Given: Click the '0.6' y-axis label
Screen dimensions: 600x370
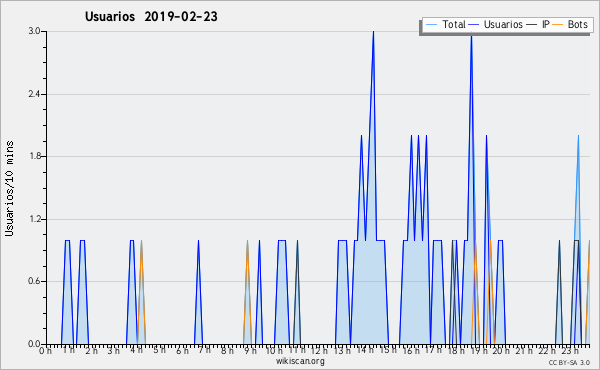Looking at the screenshot, I should click(34, 281).
